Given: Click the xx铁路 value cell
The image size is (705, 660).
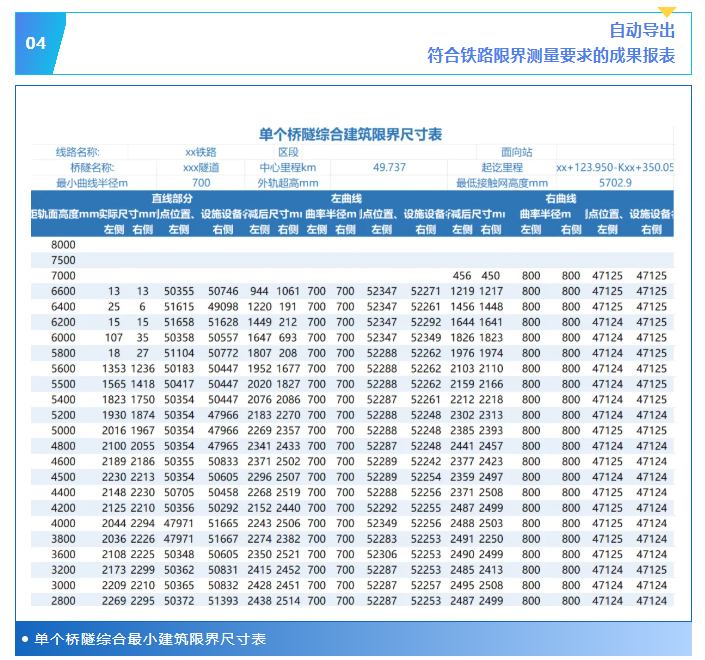Looking at the screenshot, I should [x=201, y=152].
